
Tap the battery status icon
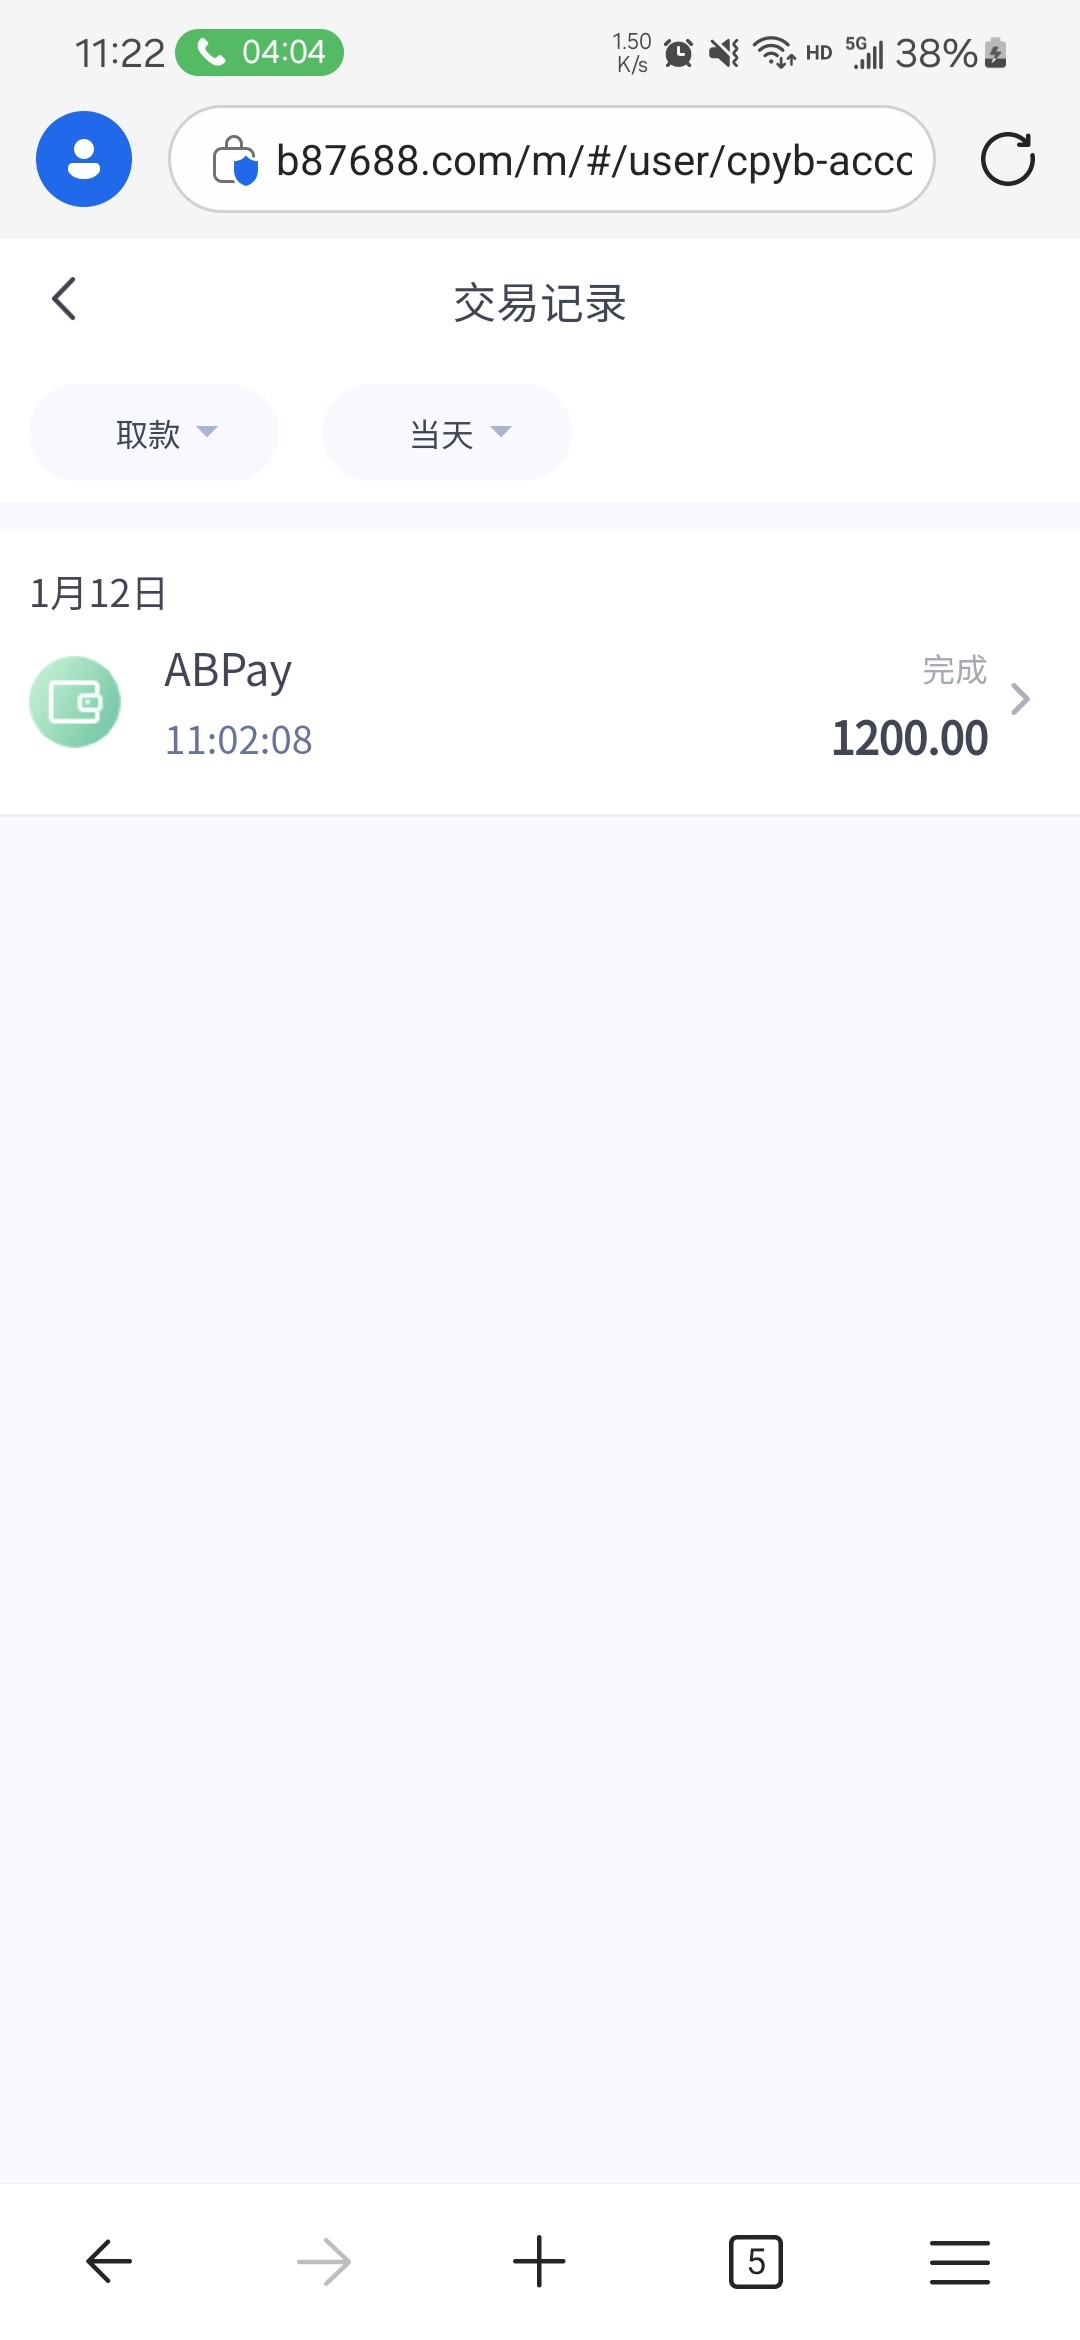pyautogui.click(x=995, y=53)
